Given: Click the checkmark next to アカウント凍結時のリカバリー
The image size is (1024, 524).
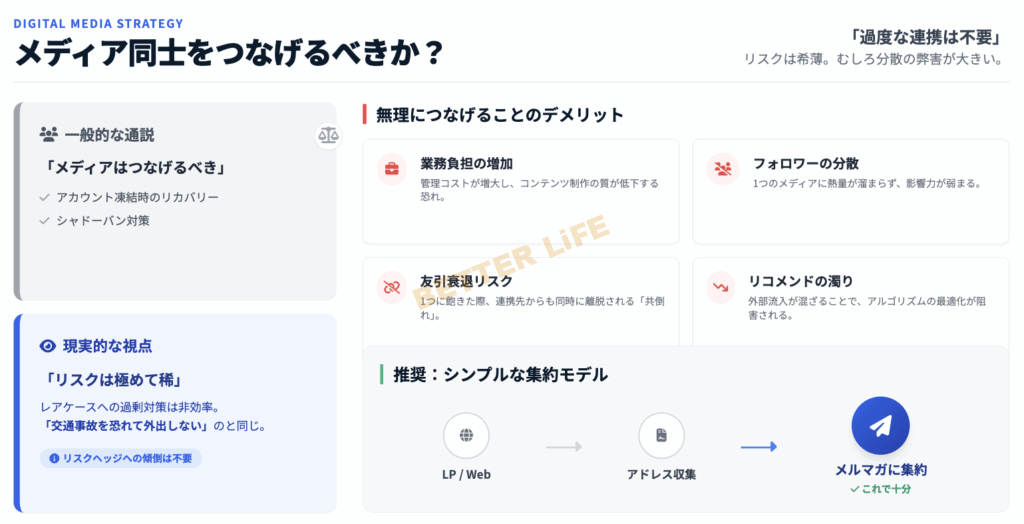Looking at the screenshot, I should (44, 197).
